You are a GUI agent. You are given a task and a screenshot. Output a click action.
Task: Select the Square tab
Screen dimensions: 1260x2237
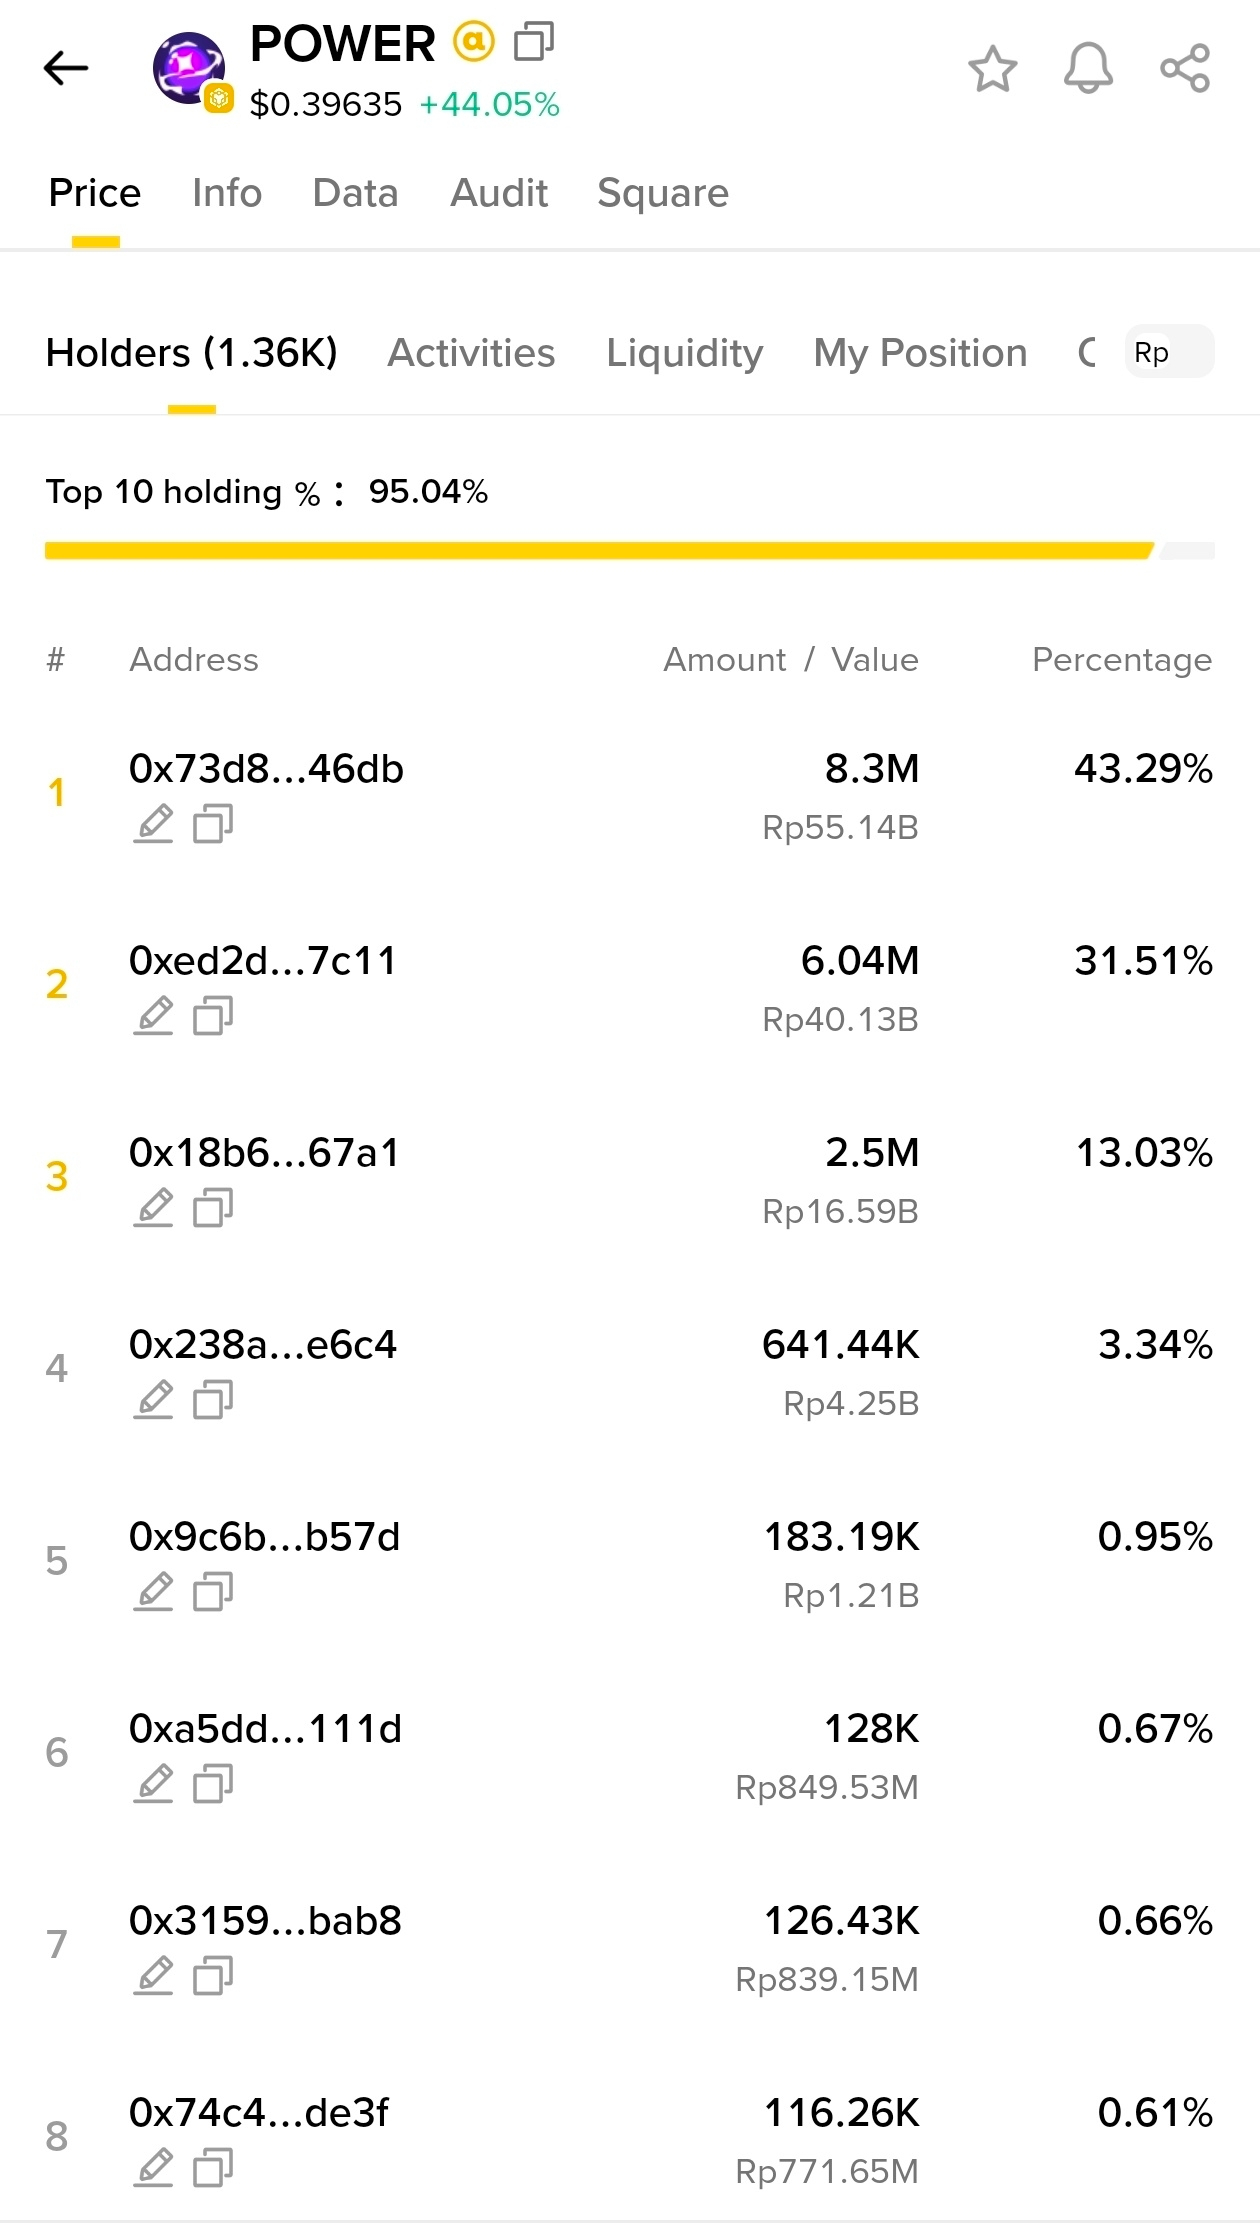pyautogui.click(x=663, y=193)
